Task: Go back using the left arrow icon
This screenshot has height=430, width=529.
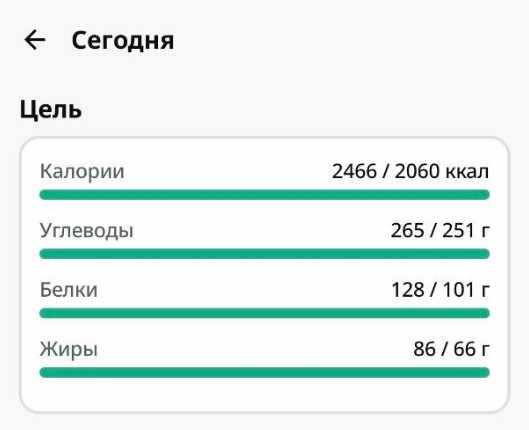Action: (x=35, y=40)
